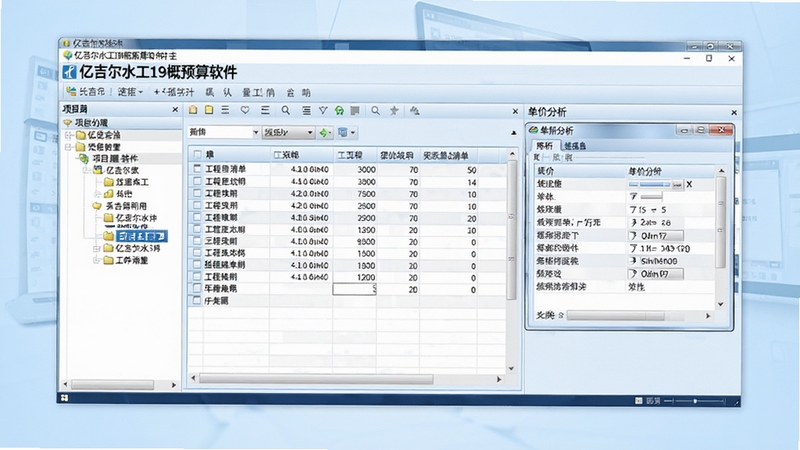
Task: Click the blue logo beside 亿吉尔水工19概预算软件
Action: coord(69,72)
